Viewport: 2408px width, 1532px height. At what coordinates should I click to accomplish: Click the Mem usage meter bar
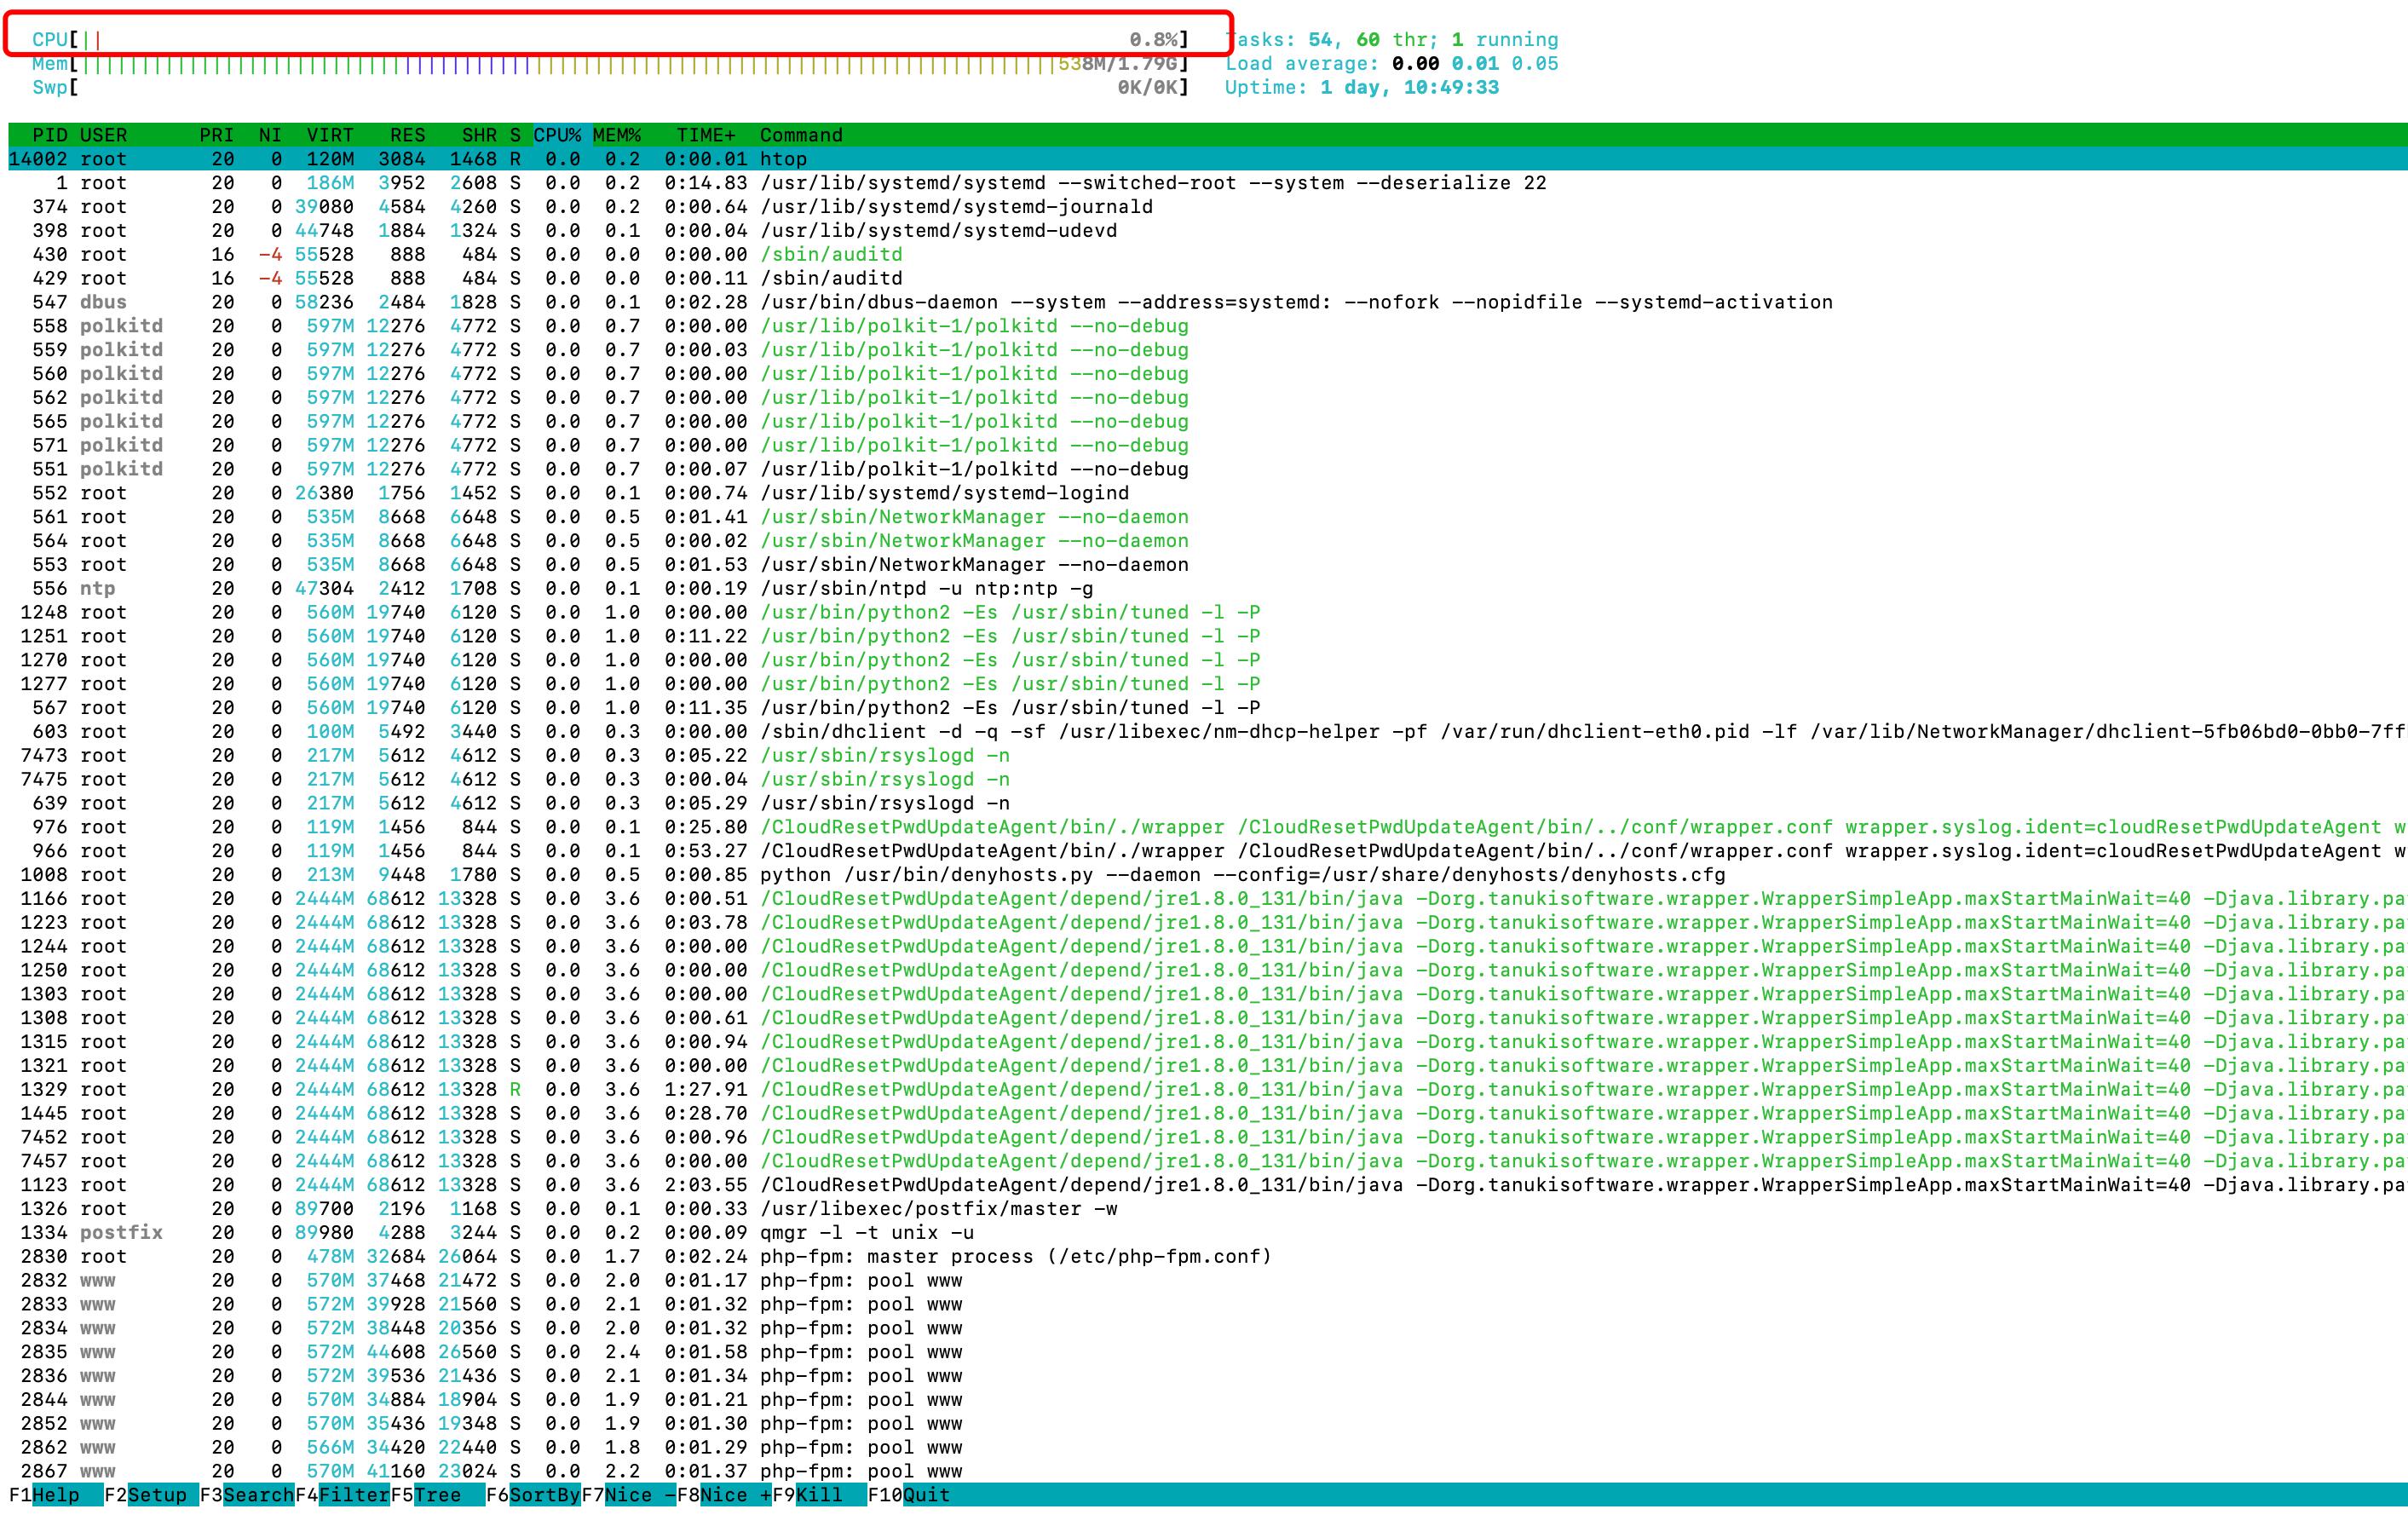coord(610,64)
